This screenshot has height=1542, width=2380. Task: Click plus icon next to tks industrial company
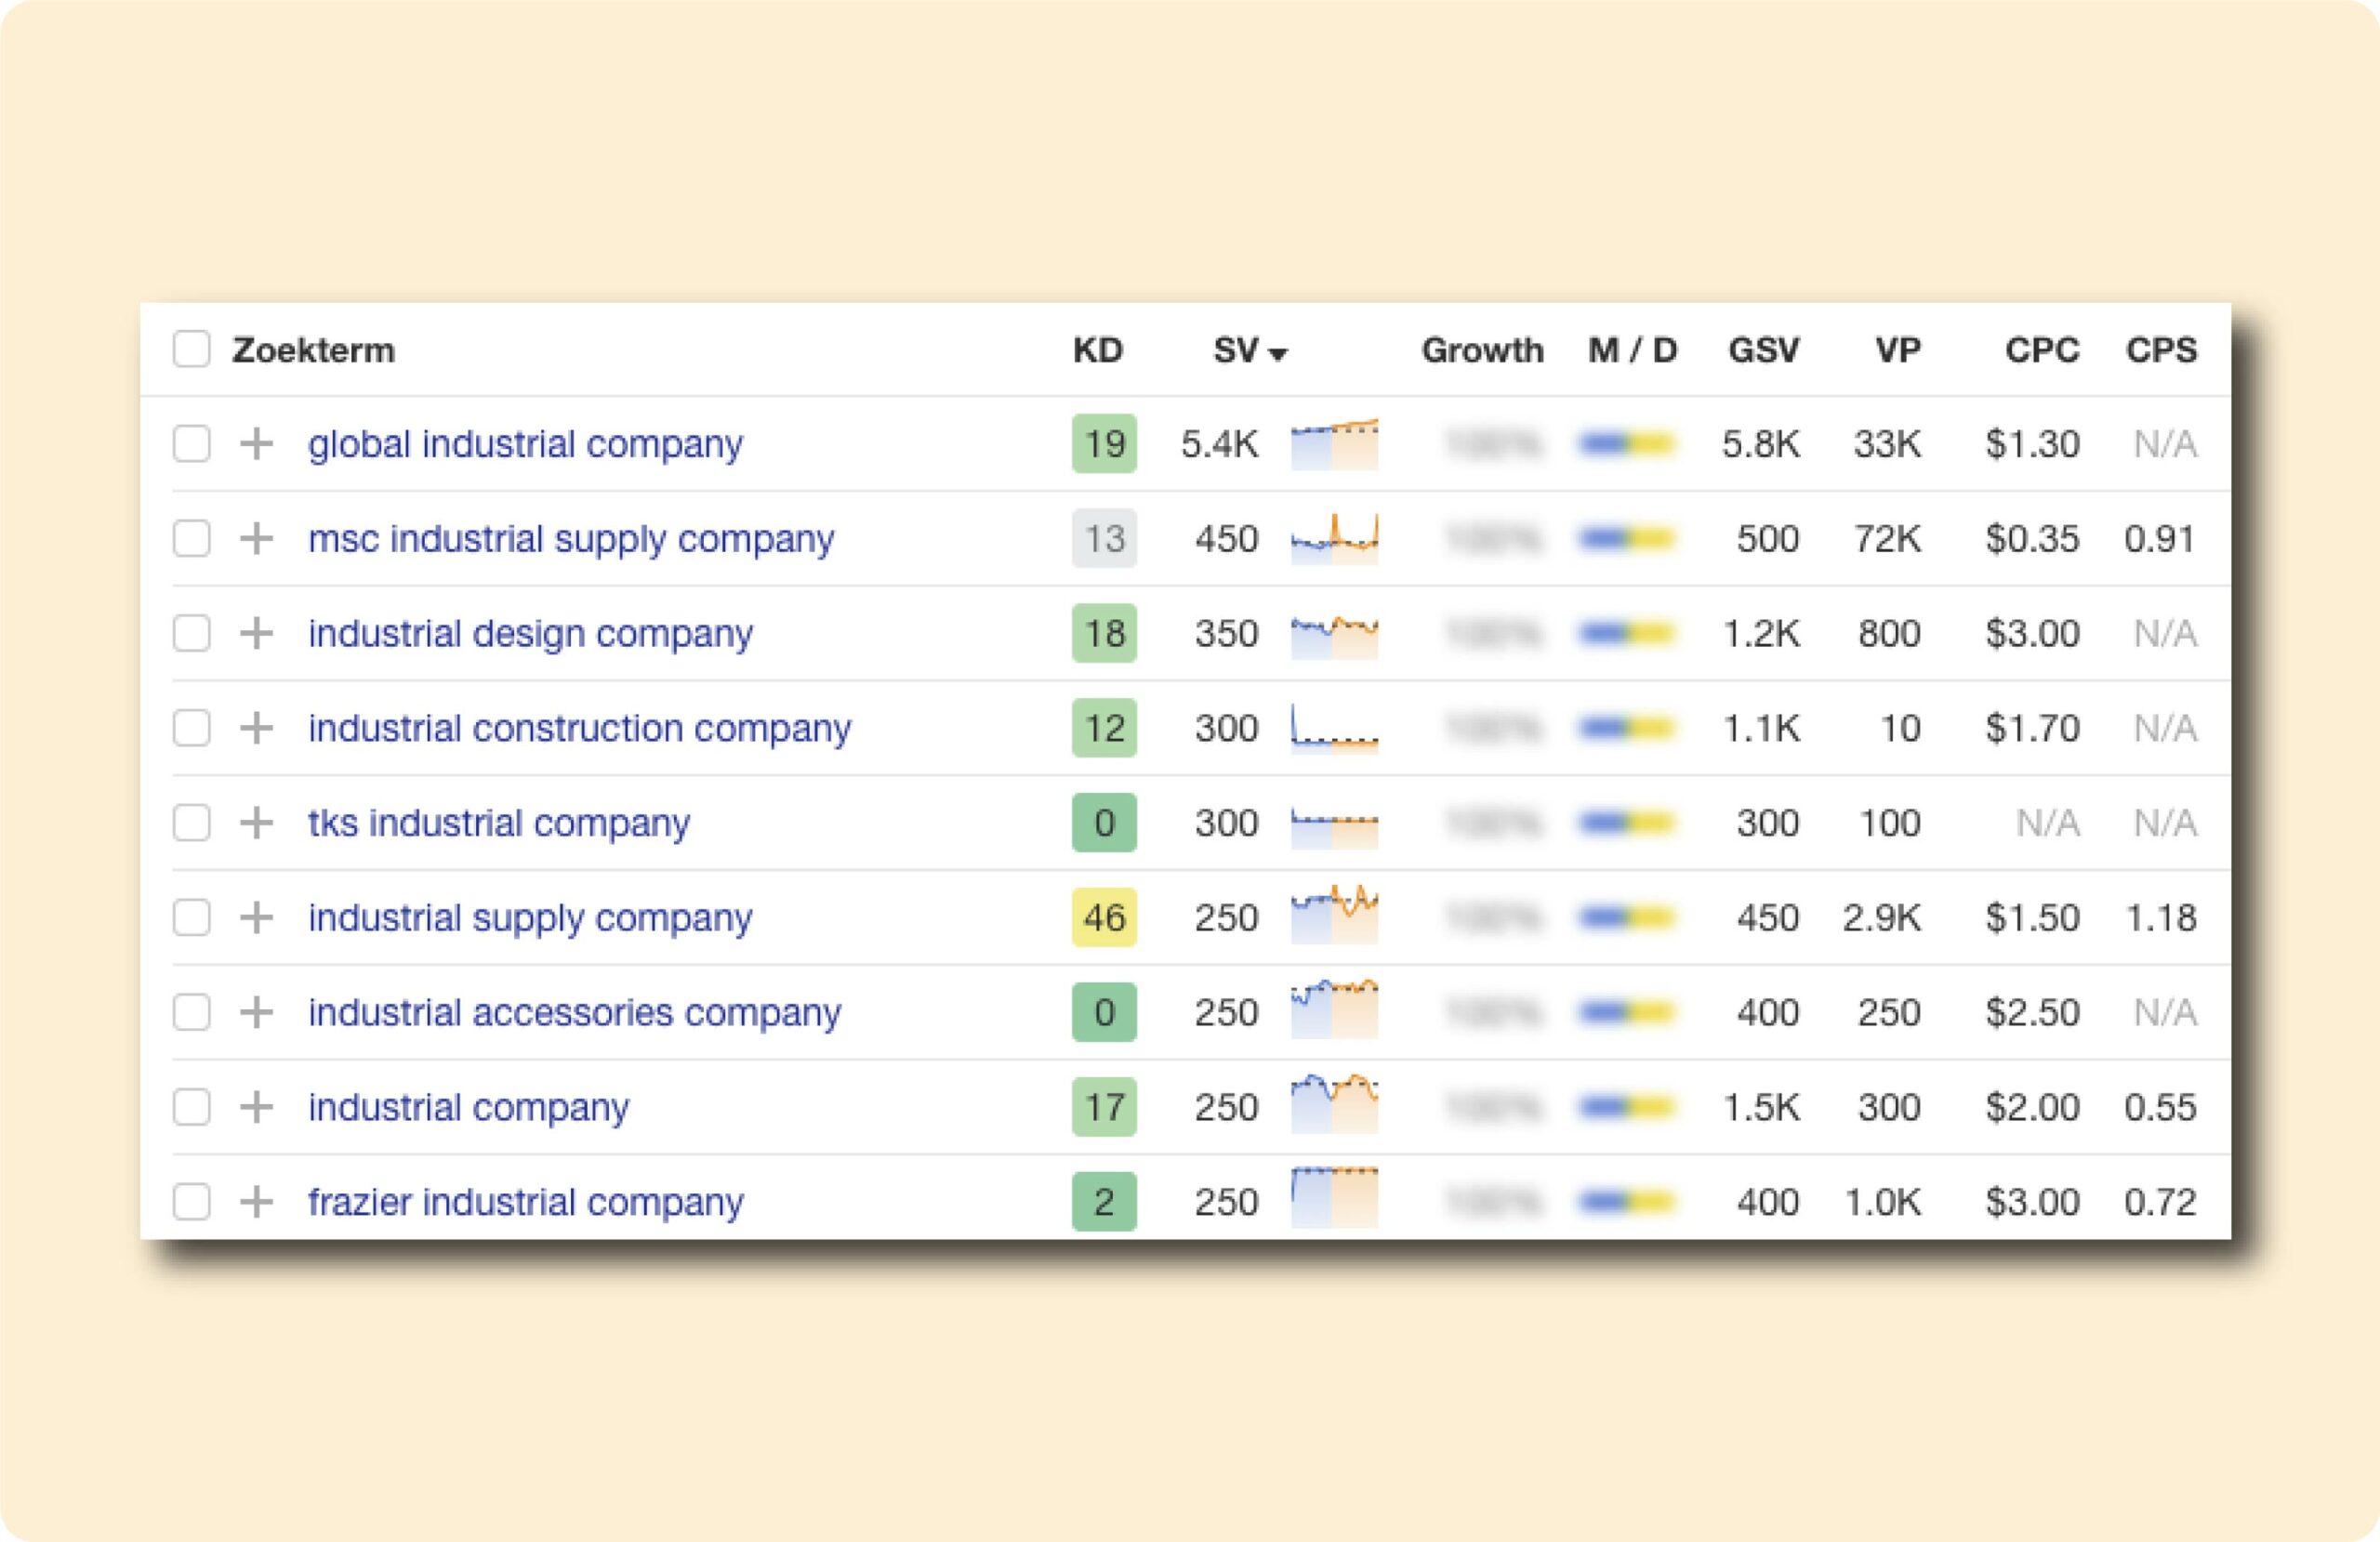click(x=257, y=823)
